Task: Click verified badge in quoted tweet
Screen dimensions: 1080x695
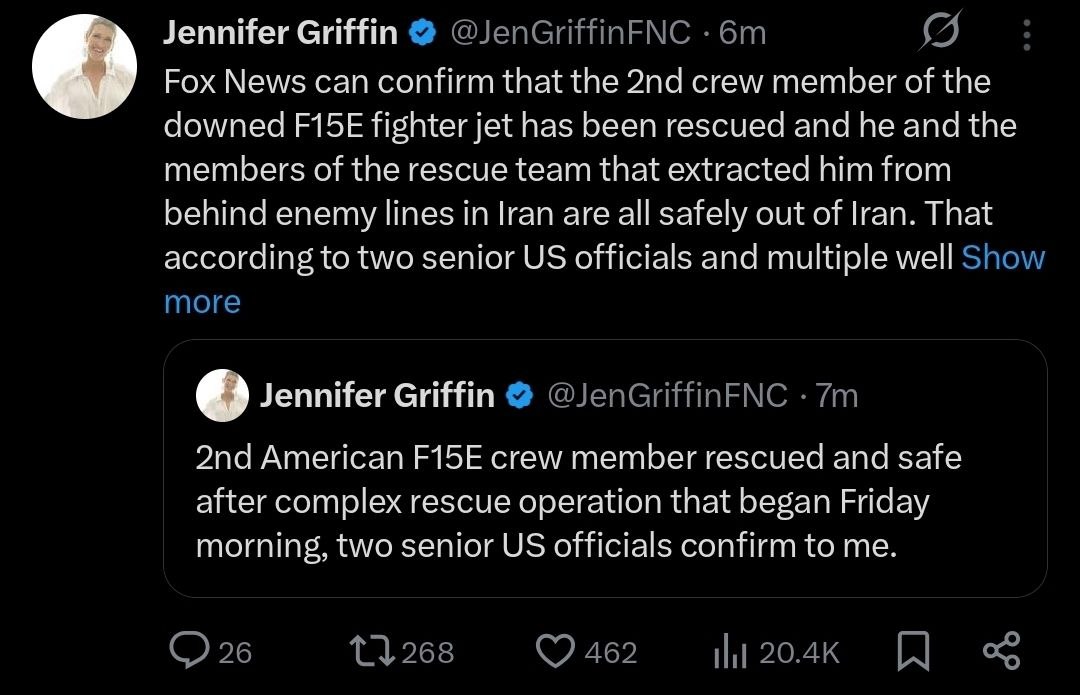Action: (520, 395)
